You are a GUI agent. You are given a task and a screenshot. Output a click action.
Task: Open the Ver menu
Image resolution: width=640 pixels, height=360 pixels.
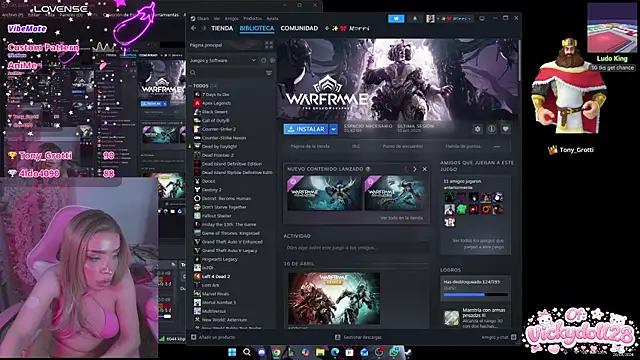click(217, 18)
